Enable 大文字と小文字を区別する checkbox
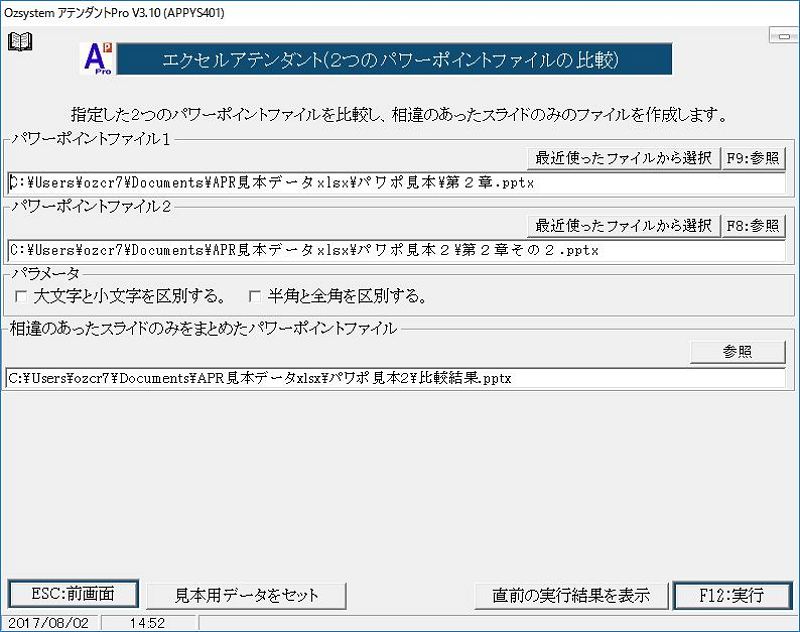 [x=21, y=296]
